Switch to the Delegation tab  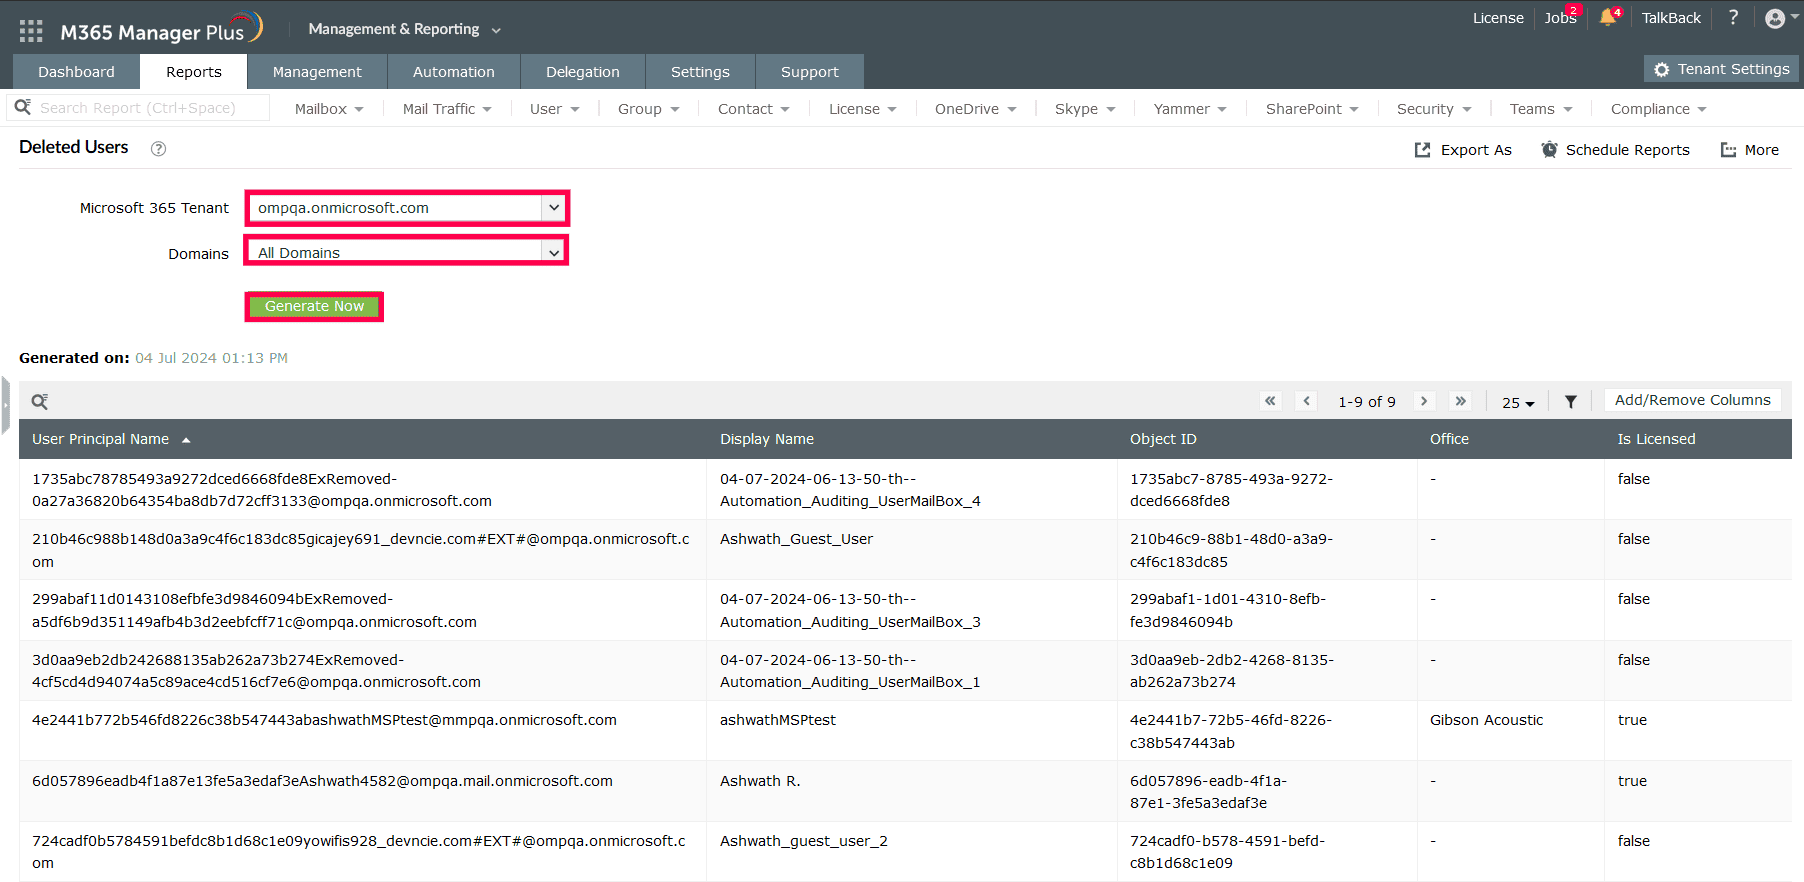click(x=583, y=72)
